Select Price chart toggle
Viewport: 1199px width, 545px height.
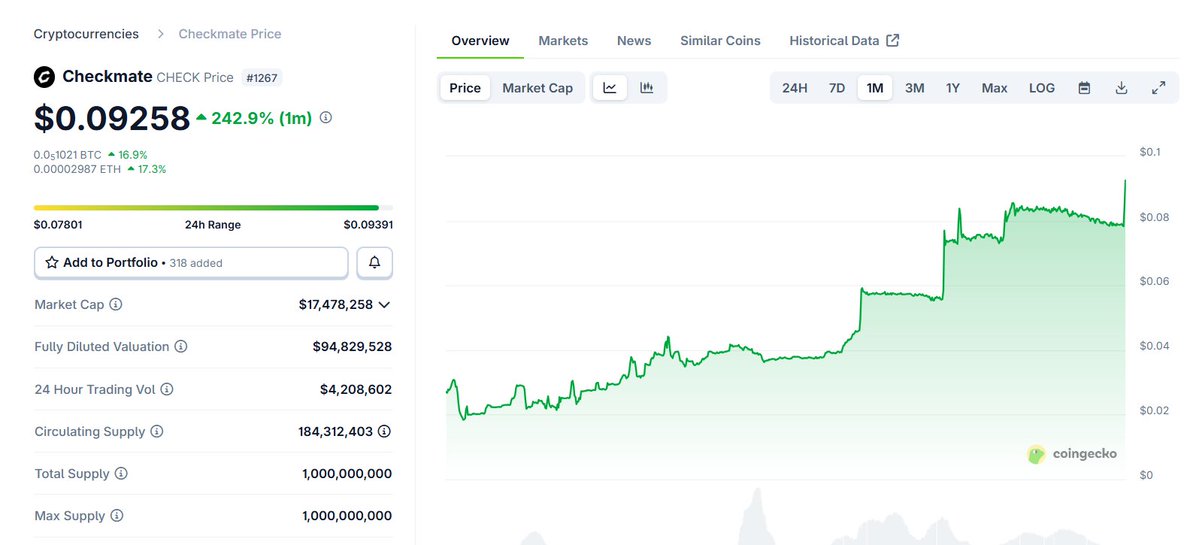pos(465,88)
